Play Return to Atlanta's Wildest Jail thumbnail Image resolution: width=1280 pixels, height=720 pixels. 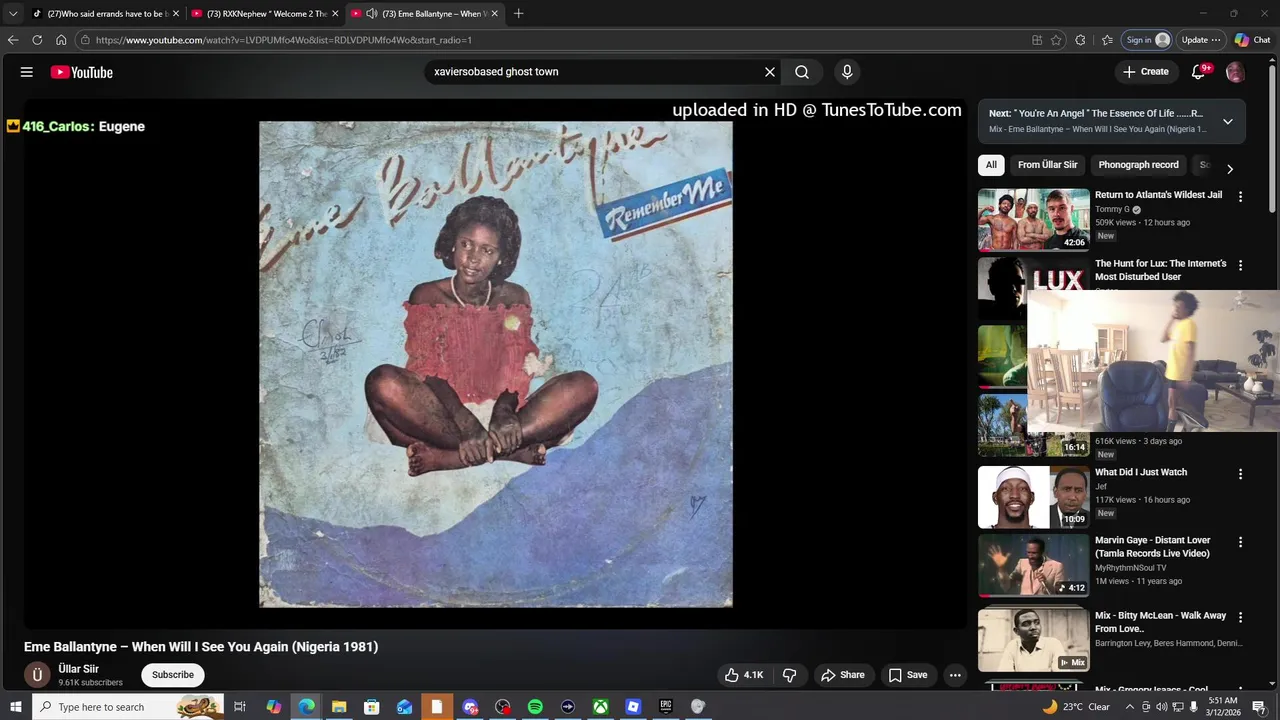(1033, 219)
